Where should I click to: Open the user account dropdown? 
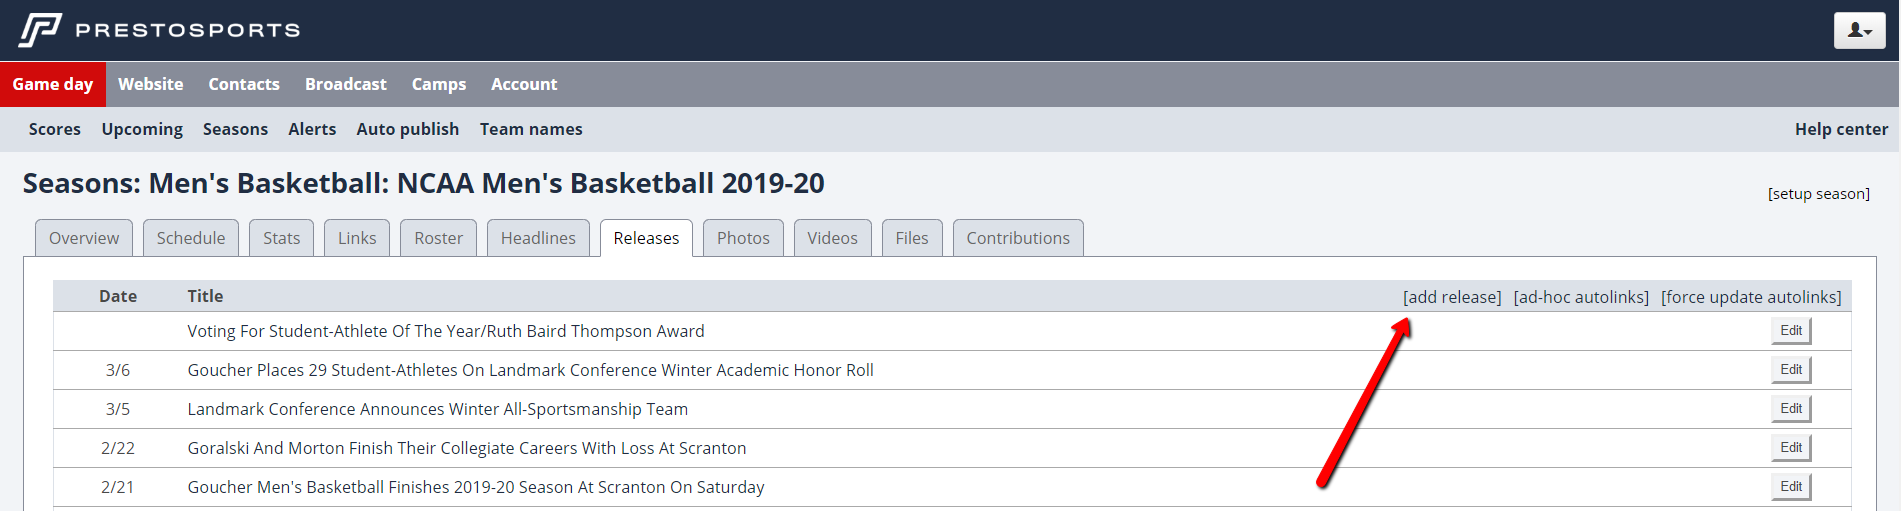tap(1859, 31)
